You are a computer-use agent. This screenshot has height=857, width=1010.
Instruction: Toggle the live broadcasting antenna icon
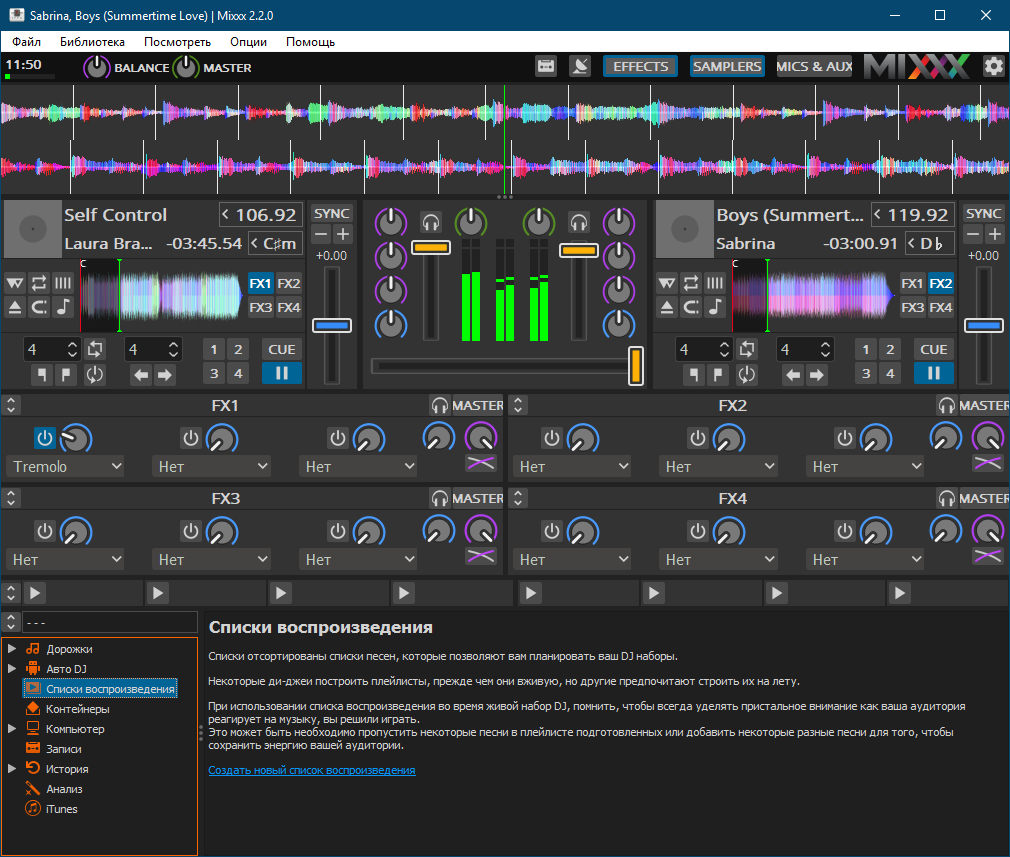pos(580,66)
